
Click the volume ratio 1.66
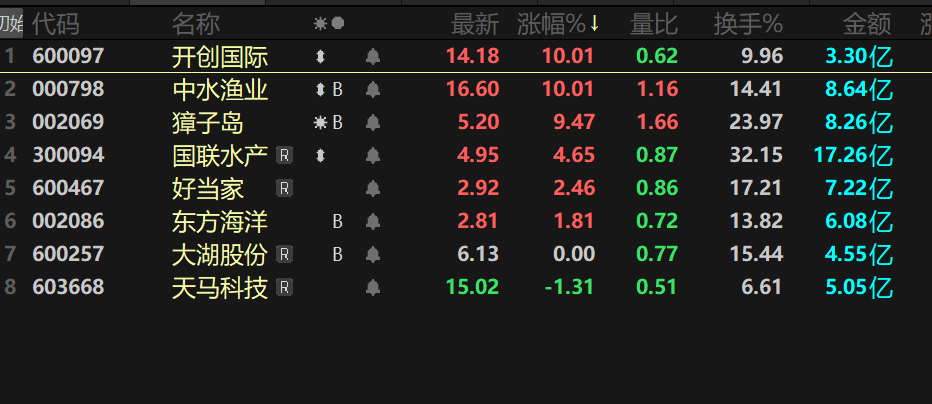(657, 122)
